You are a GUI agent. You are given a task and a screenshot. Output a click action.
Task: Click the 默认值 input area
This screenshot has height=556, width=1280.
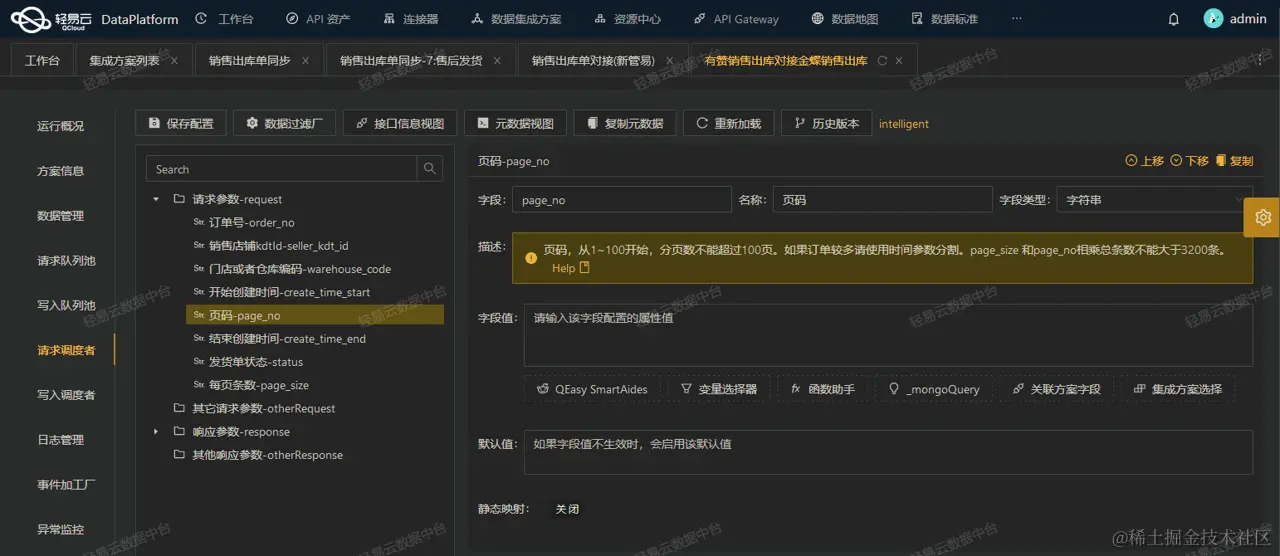pos(888,452)
